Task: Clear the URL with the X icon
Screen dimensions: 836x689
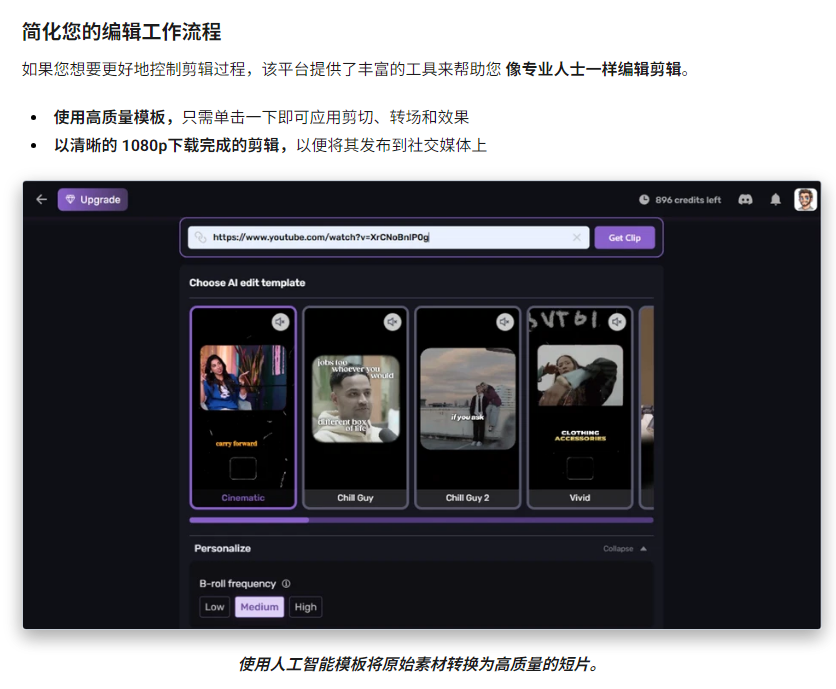Action: pyautogui.click(x=576, y=238)
